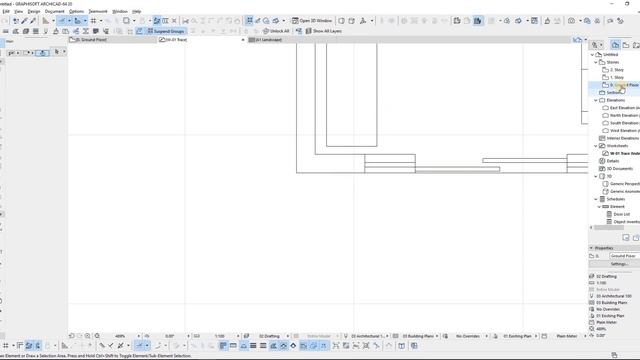
Task: Collapse the Stories folder in Navigator
Action: coord(596,62)
